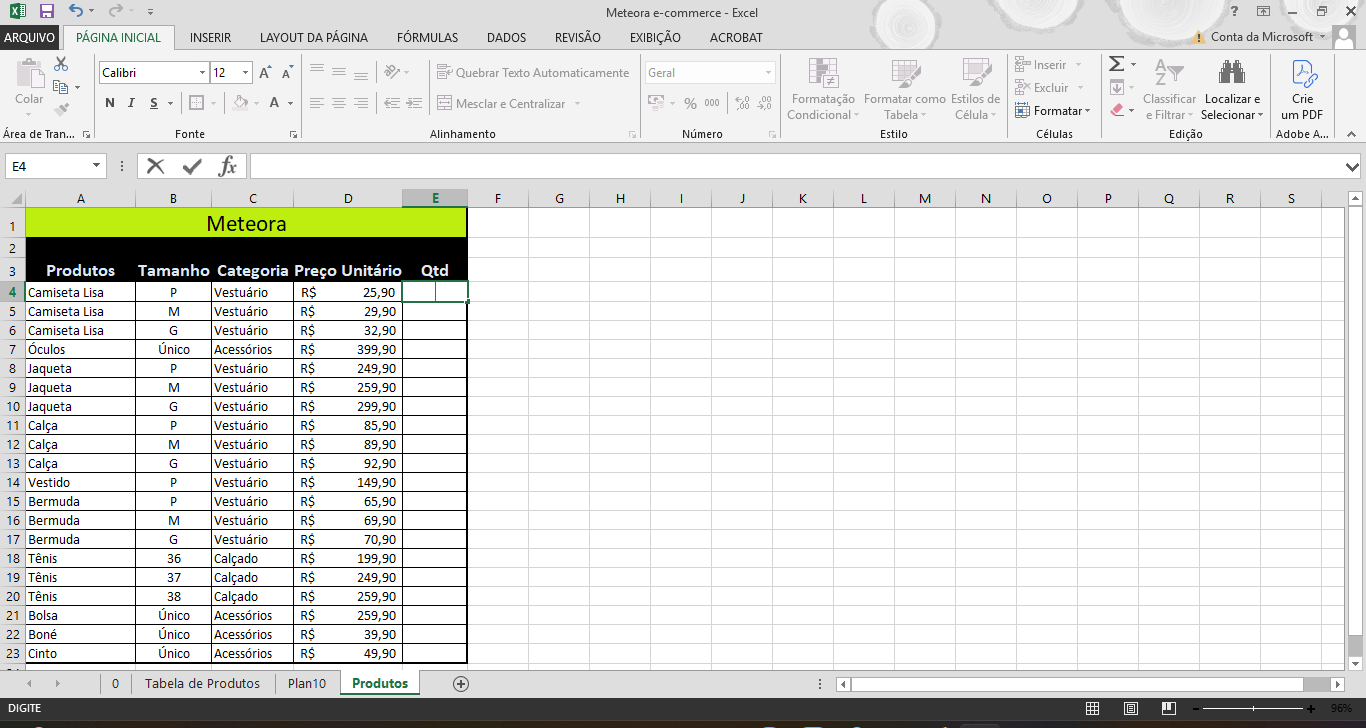Click the Conta da Microsoft account link
The width and height of the screenshot is (1366, 728).
[x=1261, y=37]
